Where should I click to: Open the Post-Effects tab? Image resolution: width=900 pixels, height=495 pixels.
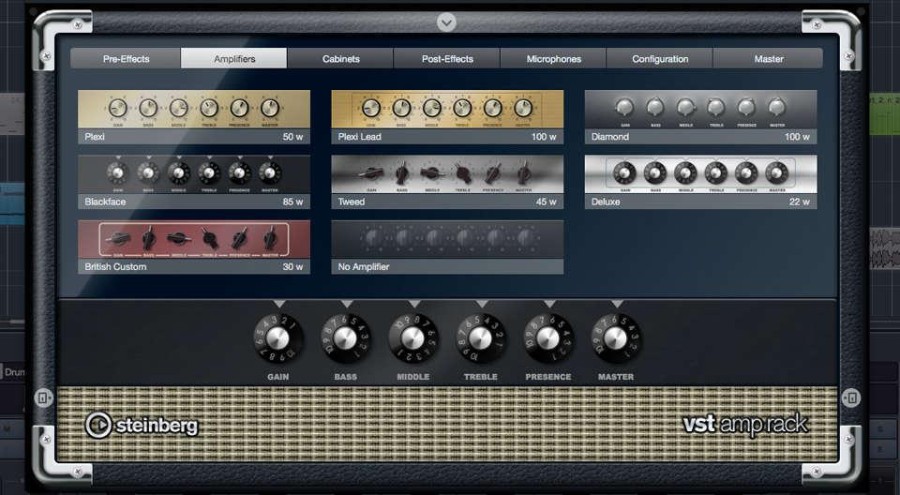tap(447, 59)
